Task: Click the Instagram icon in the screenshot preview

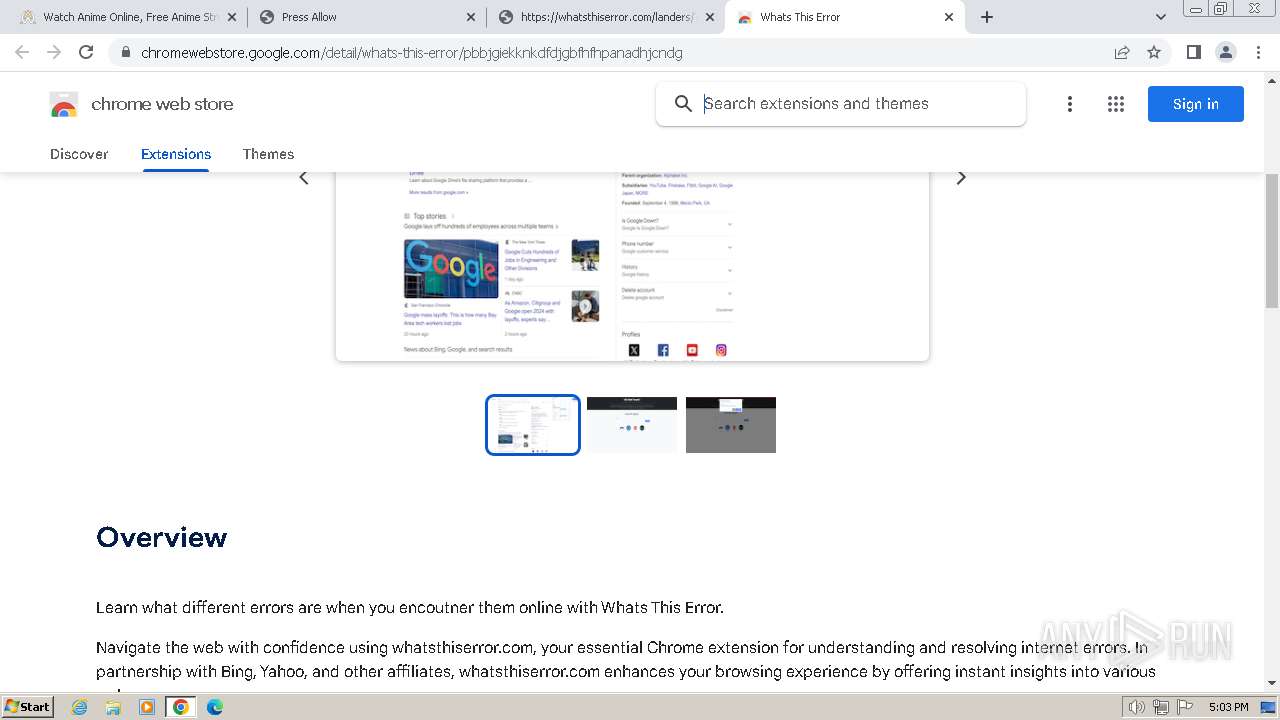Action: pyautogui.click(x=721, y=350)
